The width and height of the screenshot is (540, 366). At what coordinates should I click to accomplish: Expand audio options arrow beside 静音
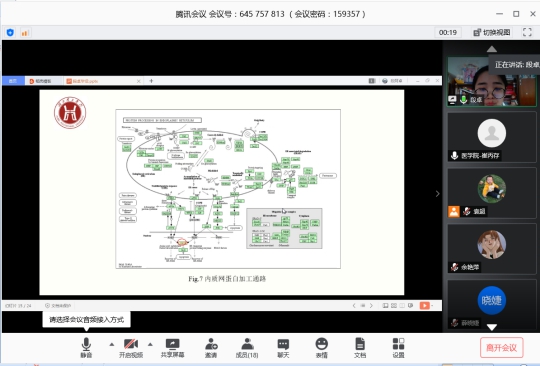pyautogui.click(x=112, y=344)
